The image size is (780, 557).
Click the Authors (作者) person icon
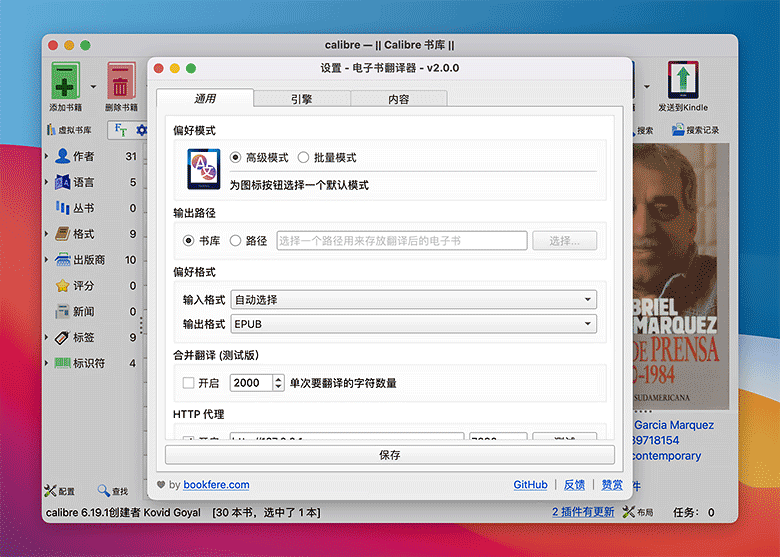point(63,156)
